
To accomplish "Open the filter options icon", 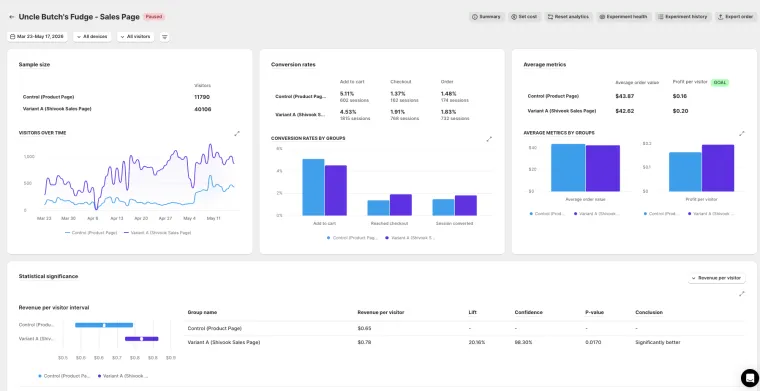I will point(165,37).
